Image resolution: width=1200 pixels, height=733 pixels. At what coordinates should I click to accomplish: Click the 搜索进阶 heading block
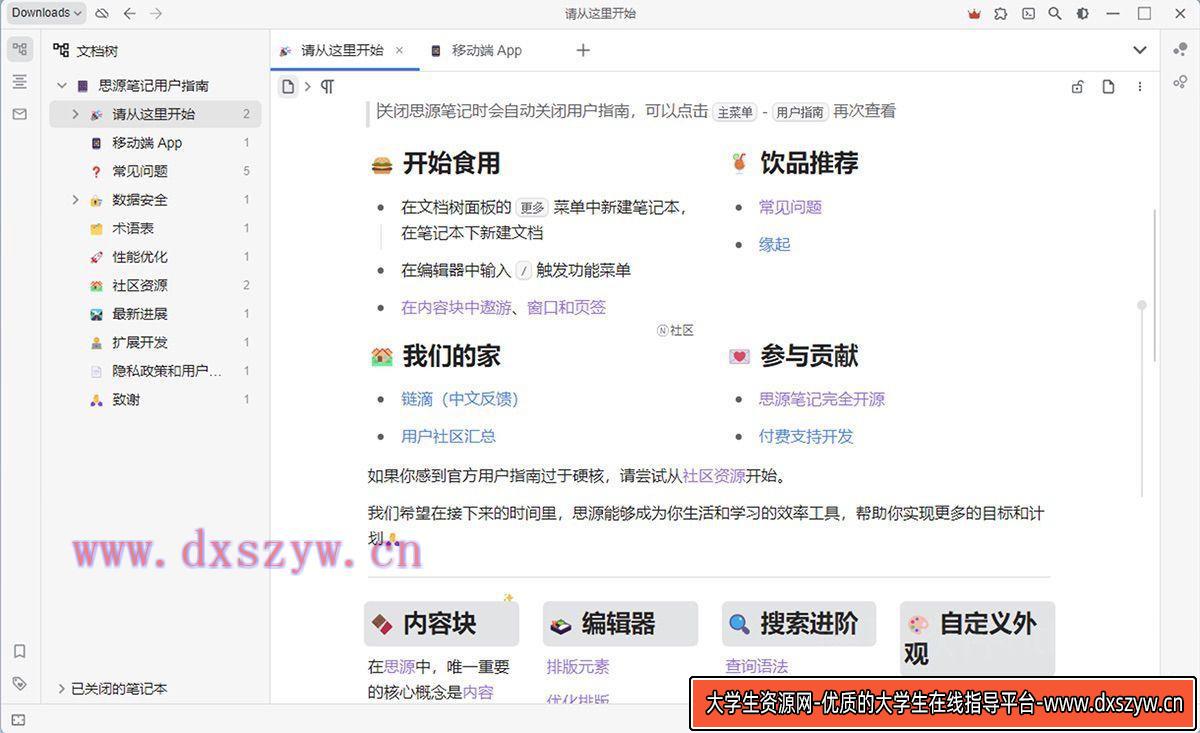click(x=799, y=624)
